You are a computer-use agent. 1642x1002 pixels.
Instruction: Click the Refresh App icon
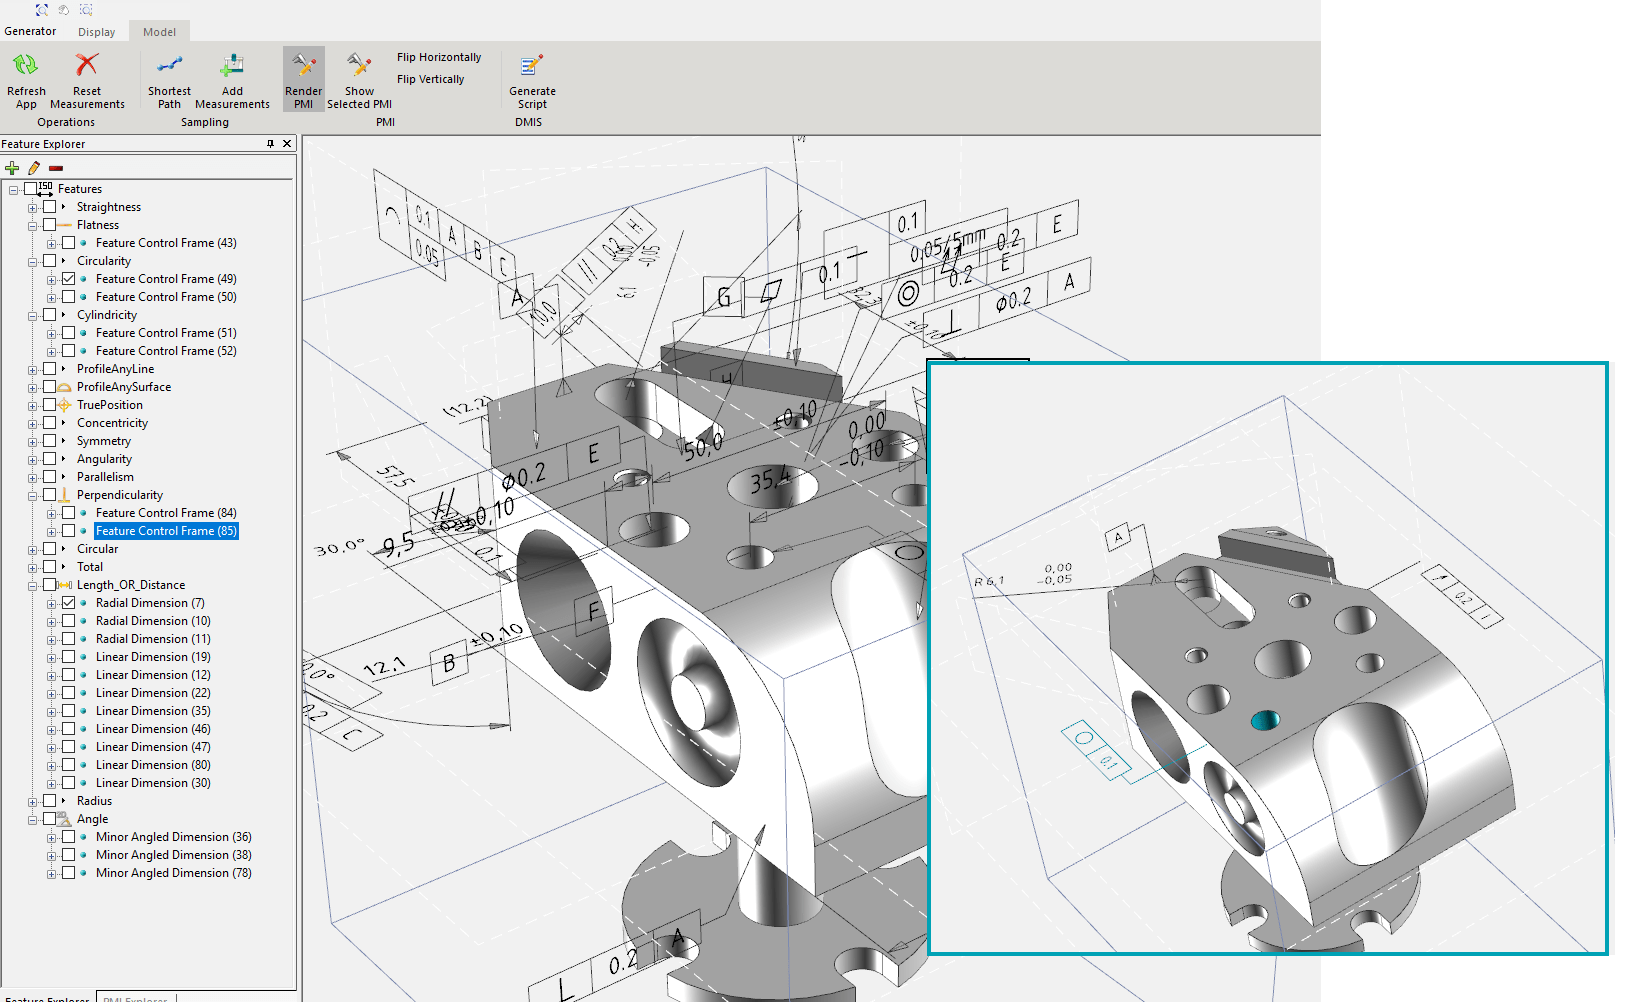(25, 66)
